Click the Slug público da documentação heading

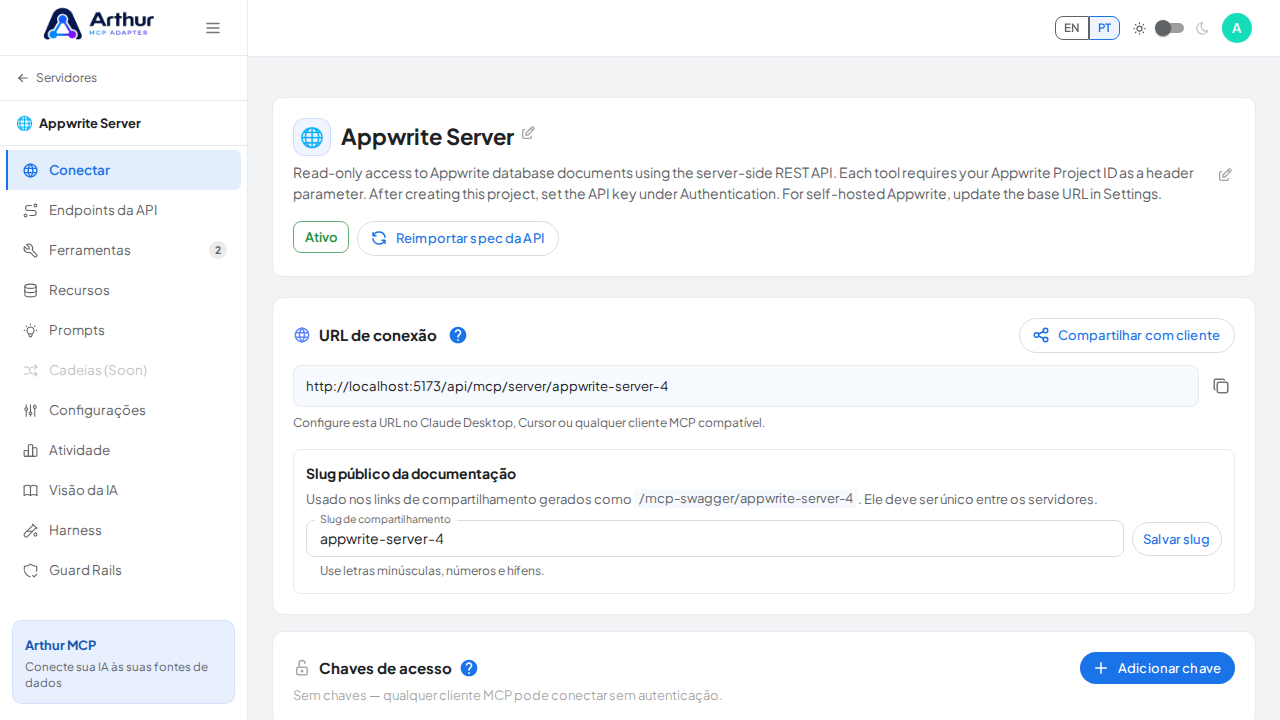click(411, 474)
